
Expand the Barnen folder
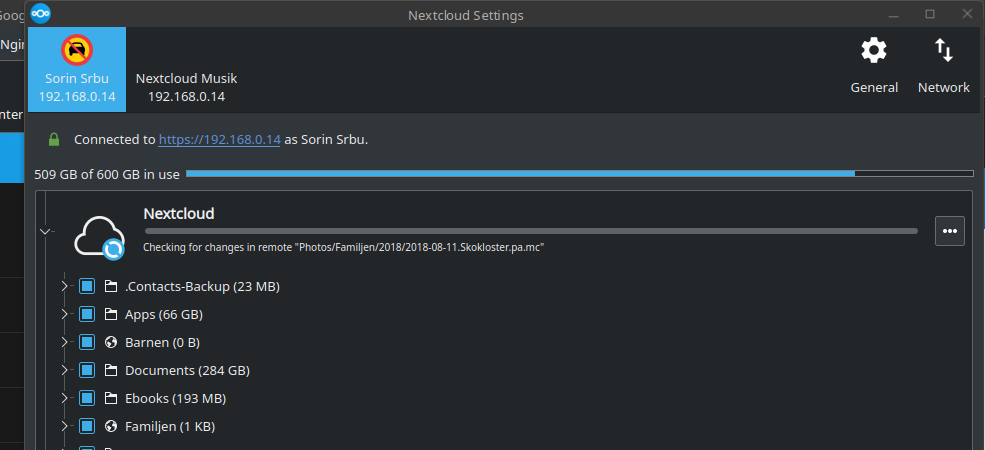coord(64,343)
